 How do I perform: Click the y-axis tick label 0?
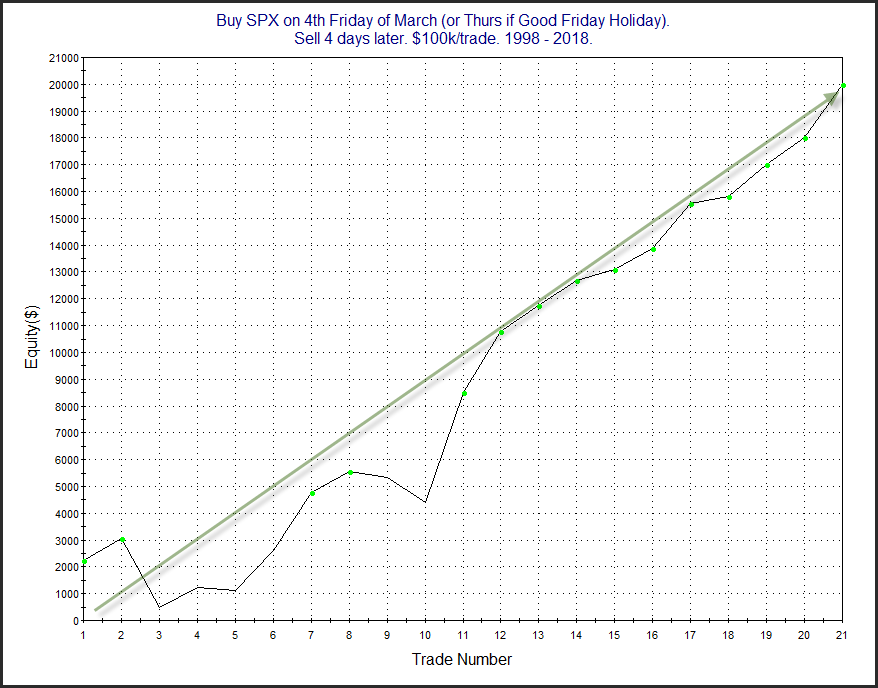(74, 621)
